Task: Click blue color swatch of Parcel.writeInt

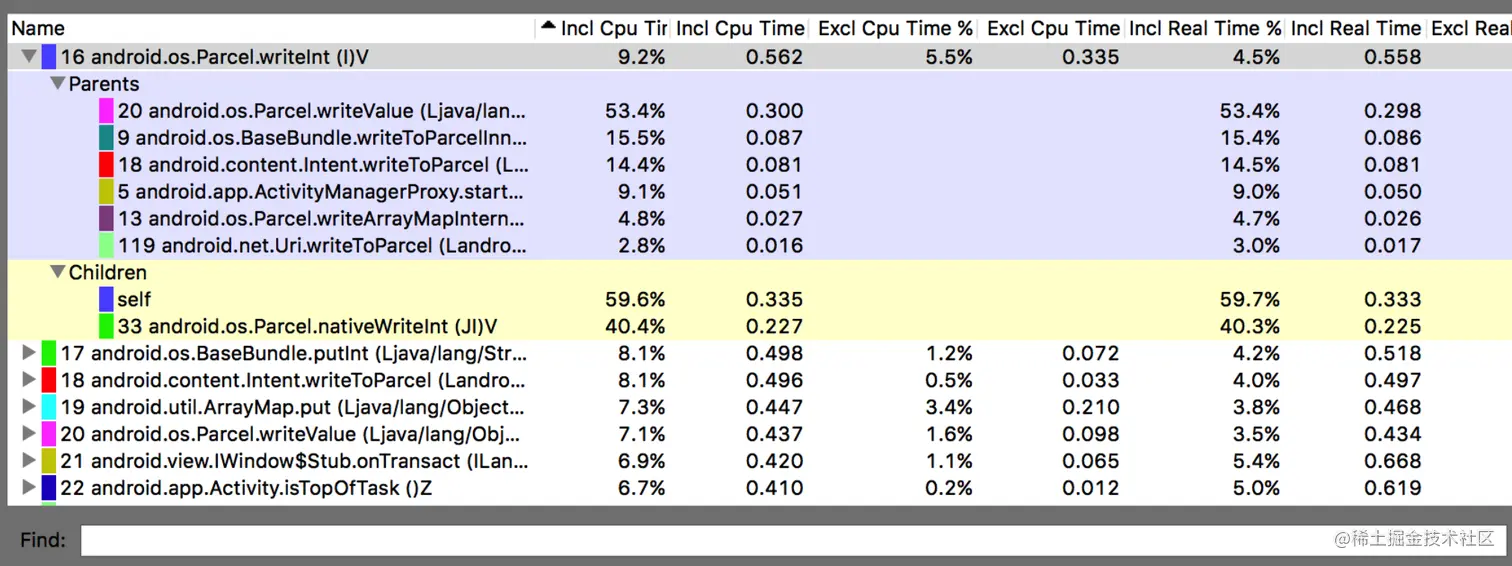Action: (49, 57)
